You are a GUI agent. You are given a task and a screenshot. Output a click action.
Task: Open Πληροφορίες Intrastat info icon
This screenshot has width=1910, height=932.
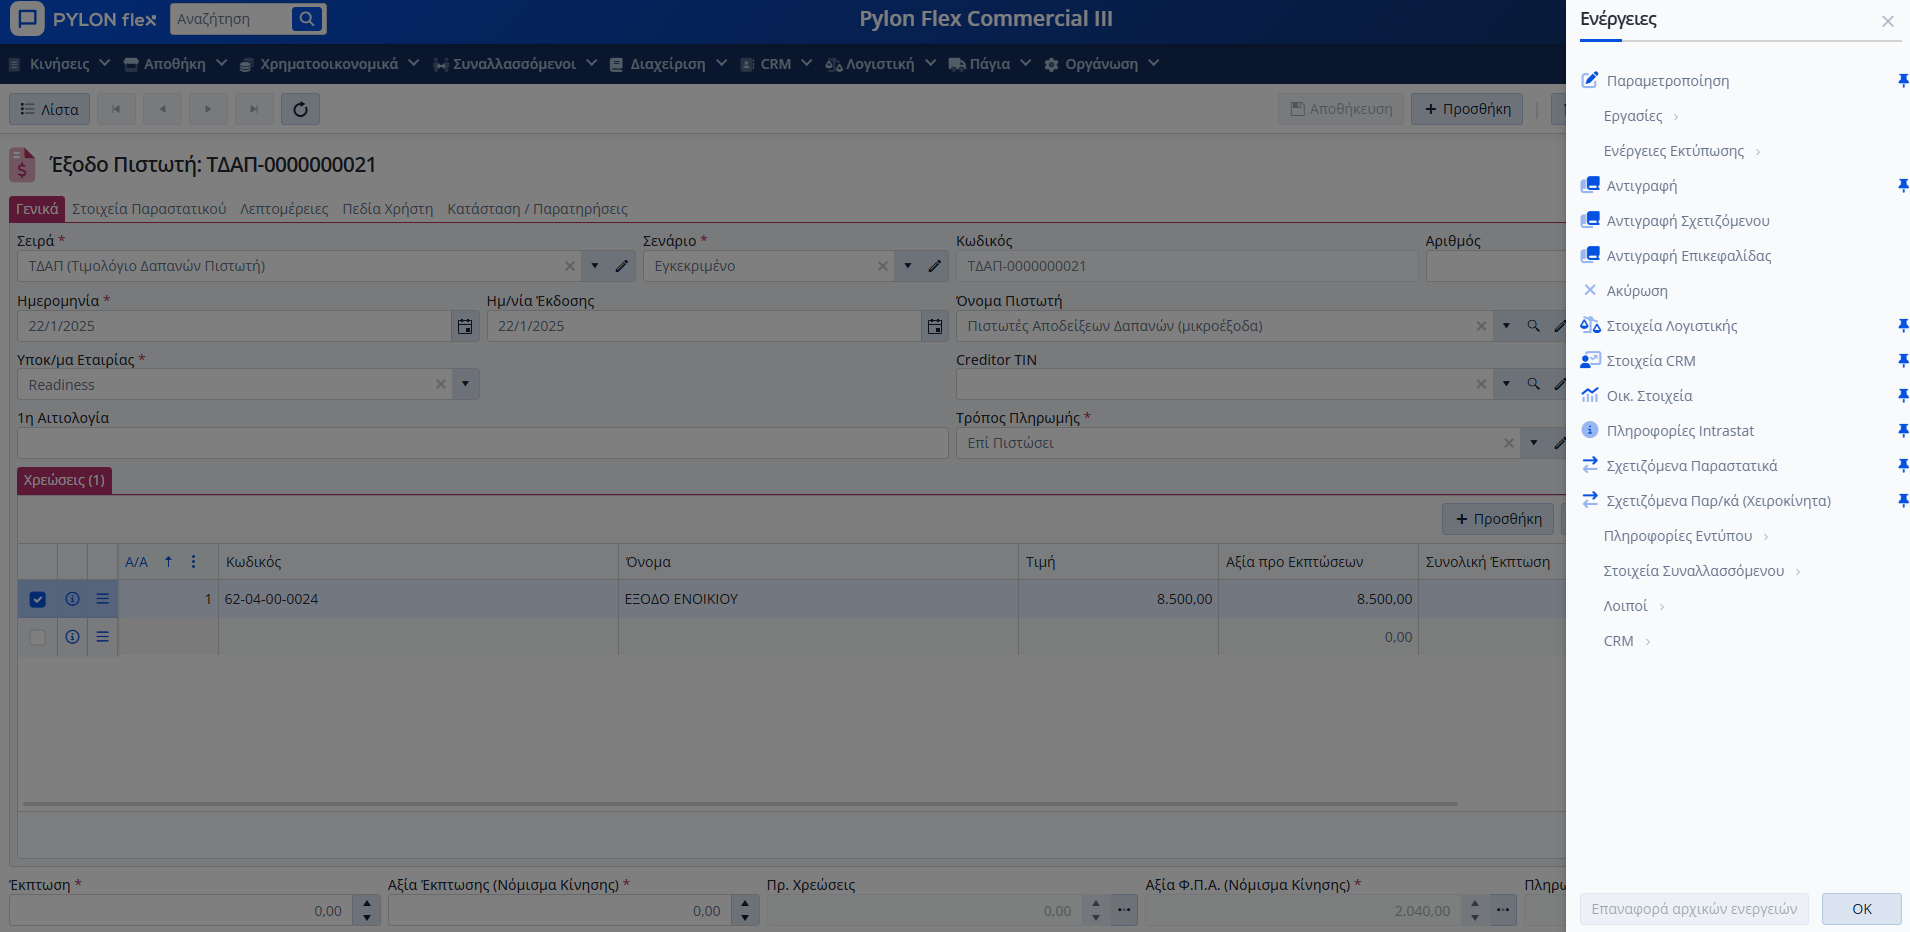[1590, 430]
